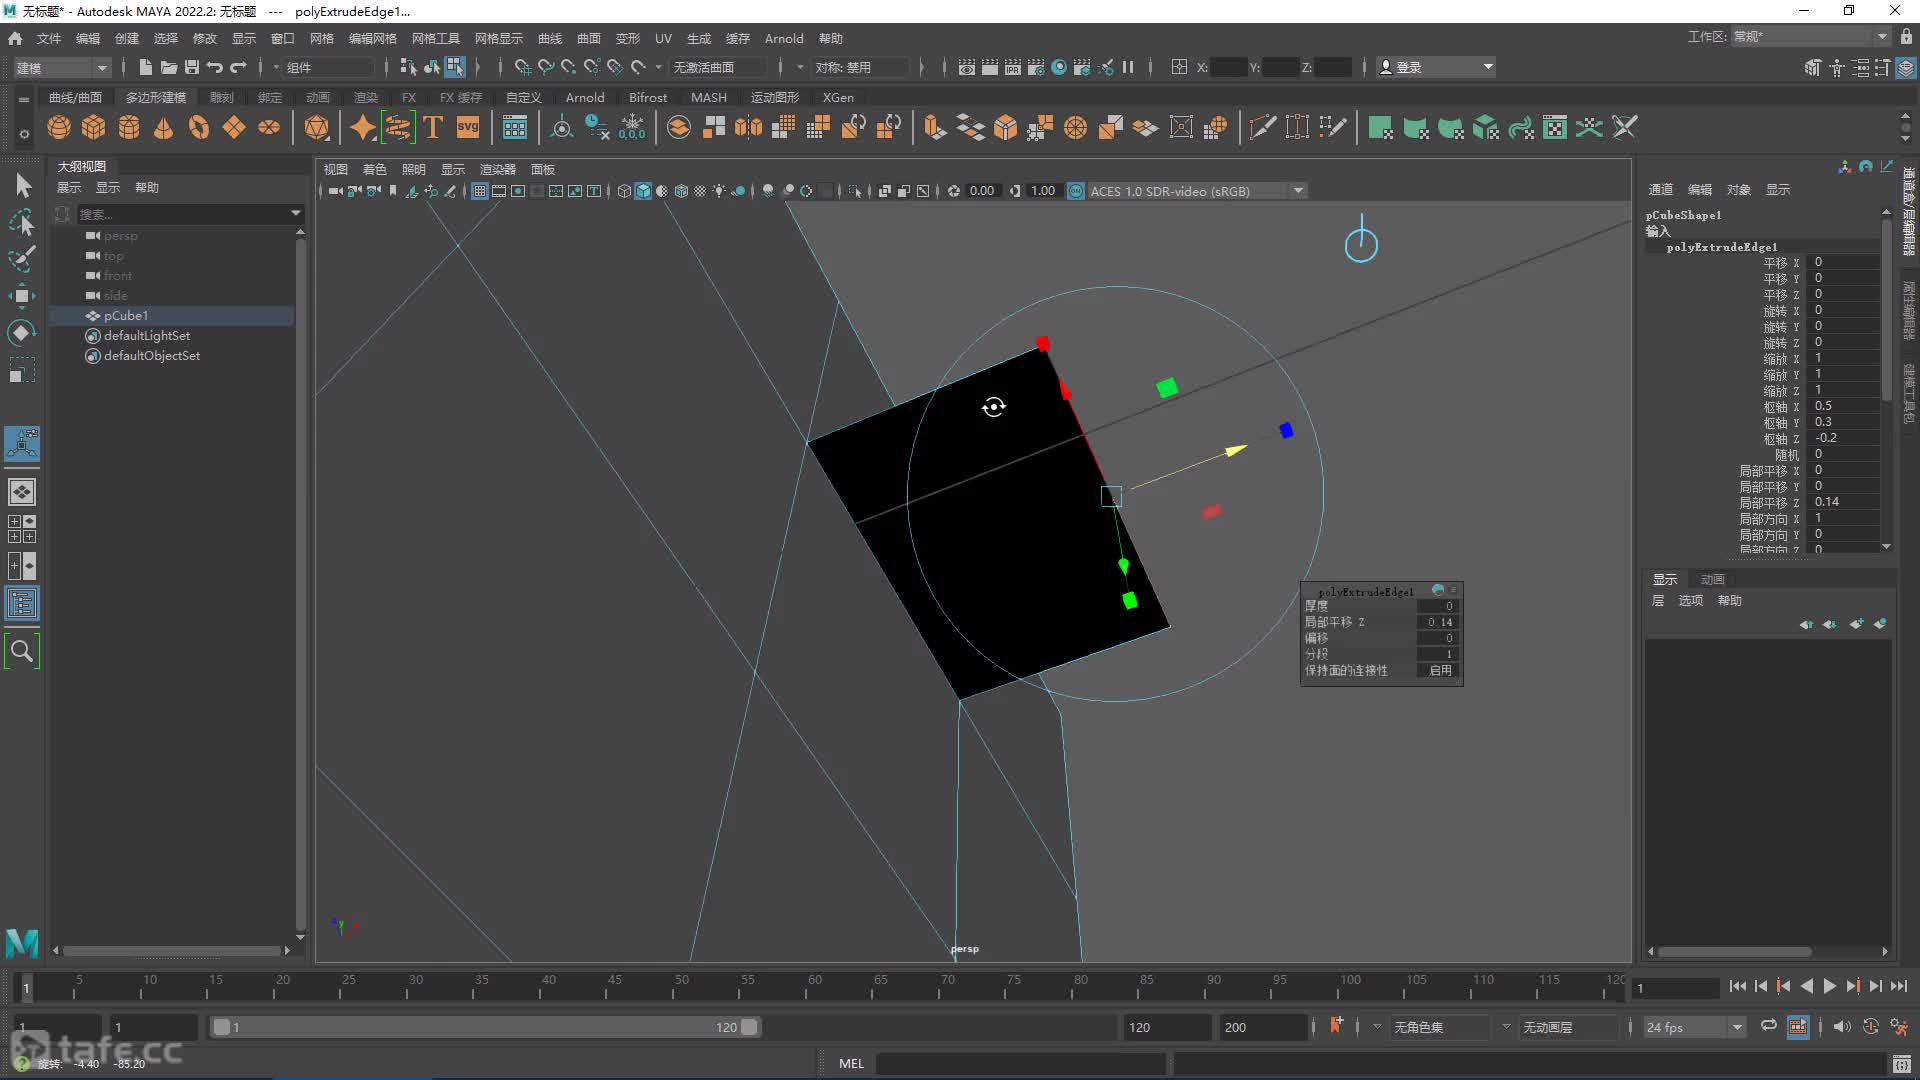The image size is (1920, 1080).
Task: Toggle viewport grid display button
Action: pos(480,191)
